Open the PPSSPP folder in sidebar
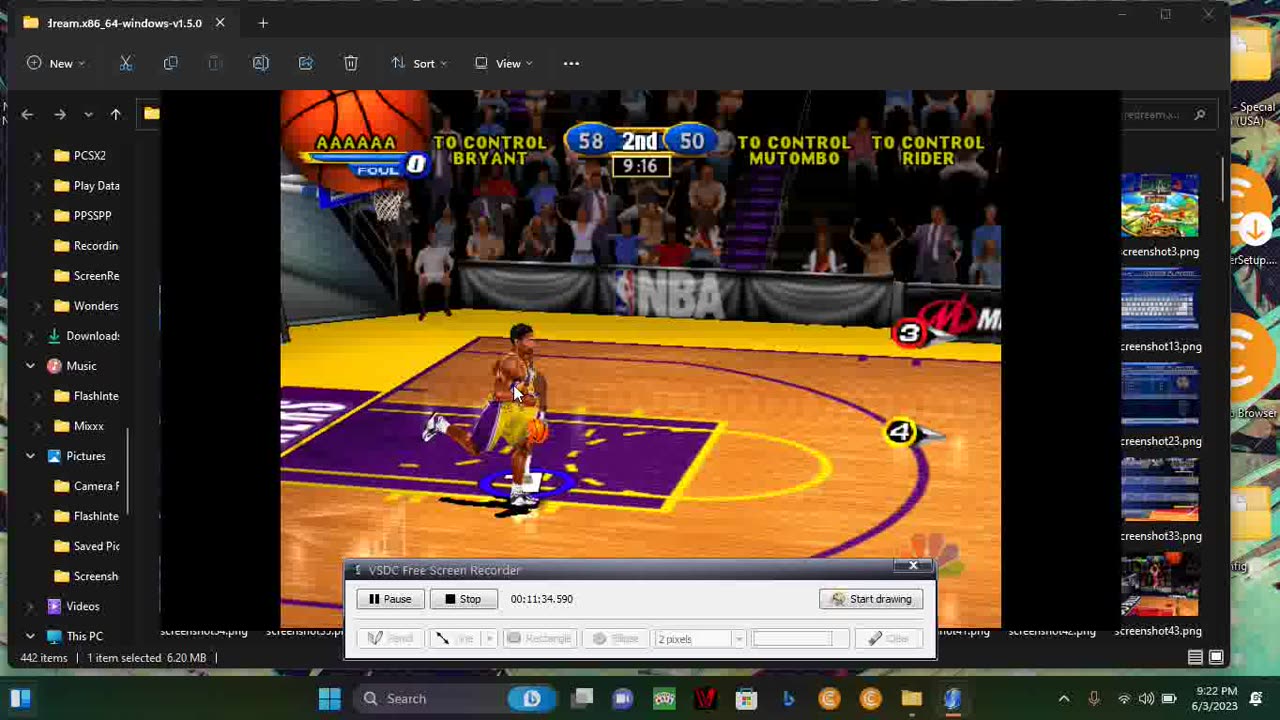 pos(82,216)
